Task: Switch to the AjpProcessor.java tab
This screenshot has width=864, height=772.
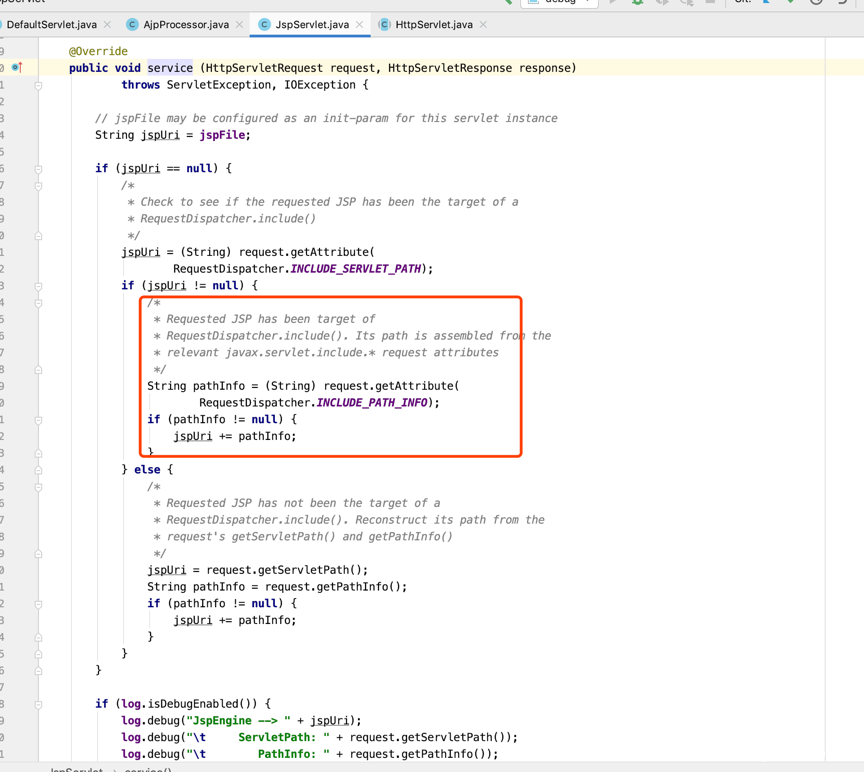Action: [186, 25]
